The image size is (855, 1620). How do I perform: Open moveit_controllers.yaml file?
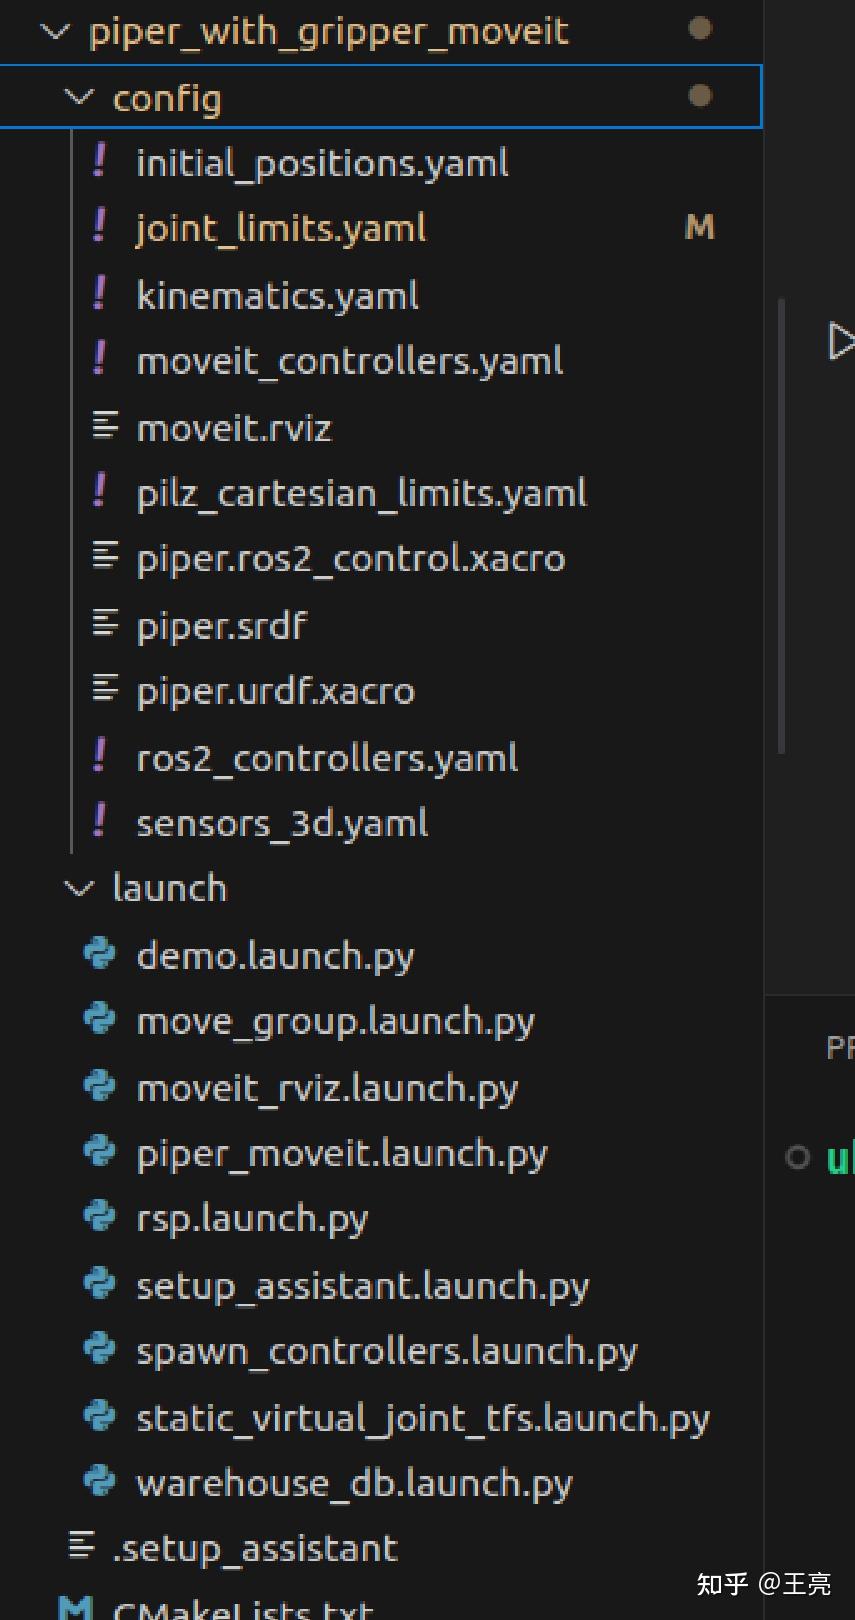pos(349,361)
